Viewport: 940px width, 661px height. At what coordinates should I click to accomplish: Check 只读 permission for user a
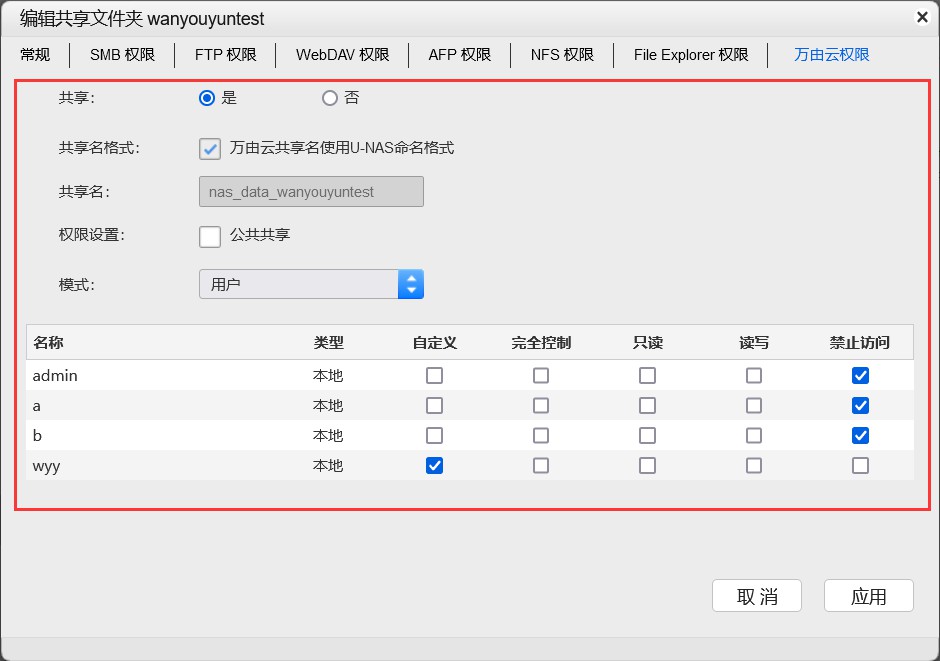click(647, 405)
